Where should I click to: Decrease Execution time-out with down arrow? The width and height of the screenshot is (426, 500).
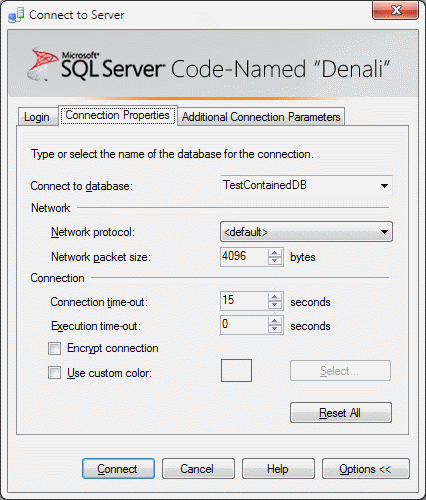(275, 329)
